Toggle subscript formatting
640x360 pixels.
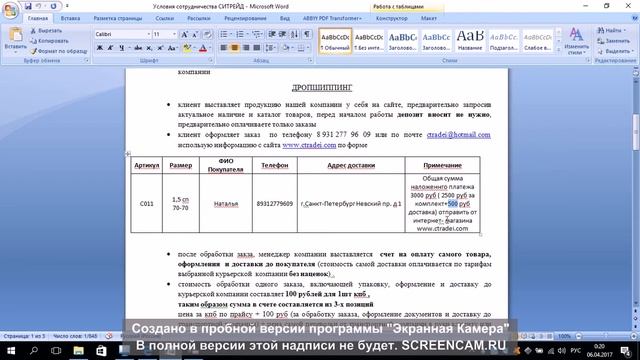point(149,48)
